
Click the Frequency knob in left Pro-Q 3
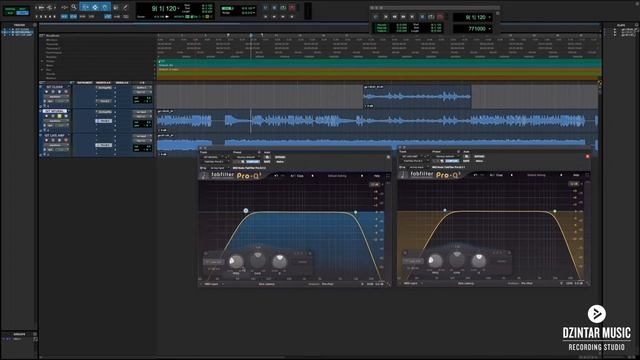pos(236,261)
